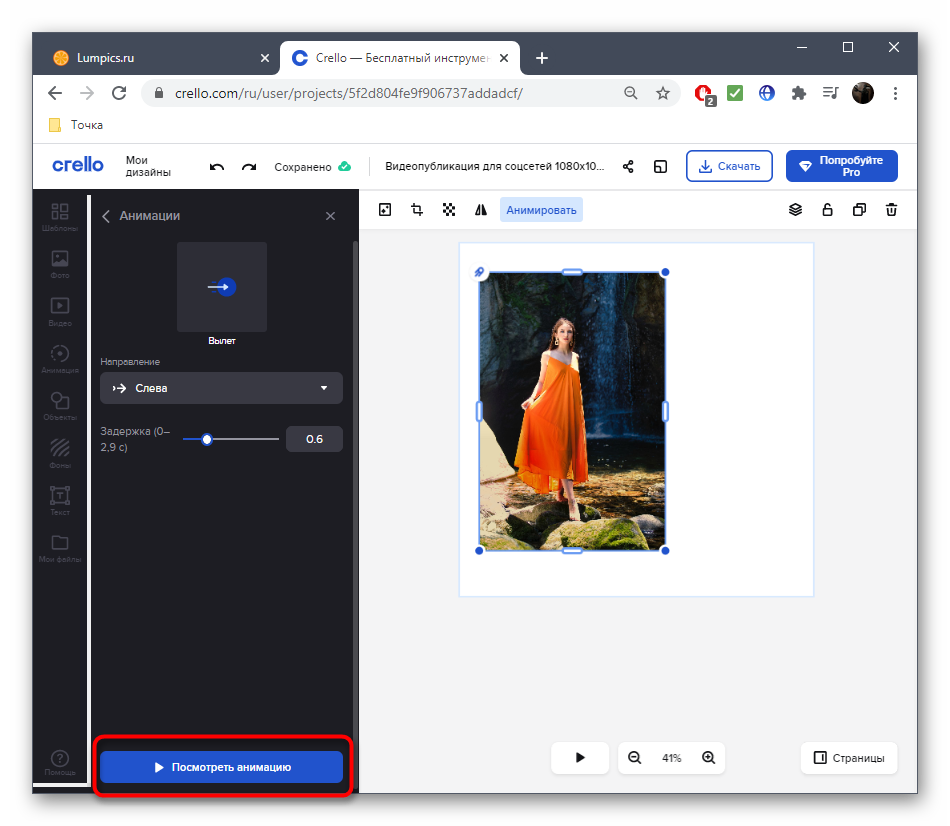This screenshot has width=950, height=826.
Task: Undo the last action
Action: pyautogui.click(x=217, y=167)
